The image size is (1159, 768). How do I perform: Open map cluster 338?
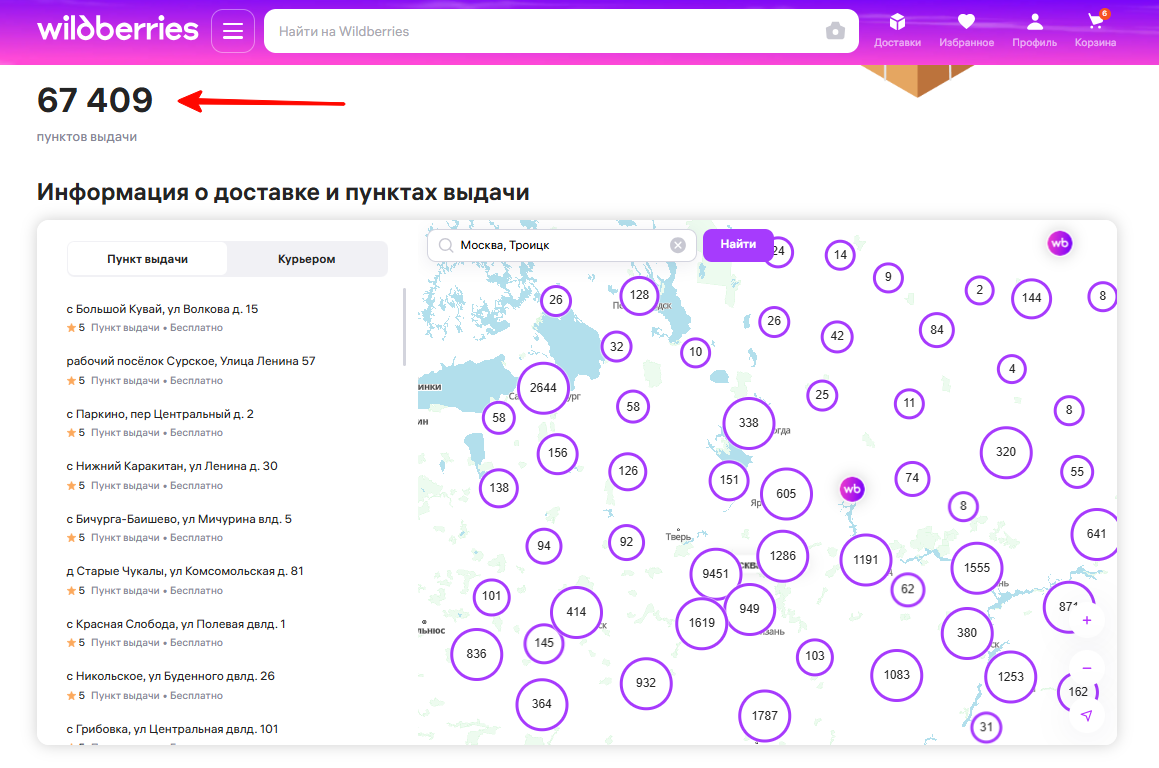[749, 423]
